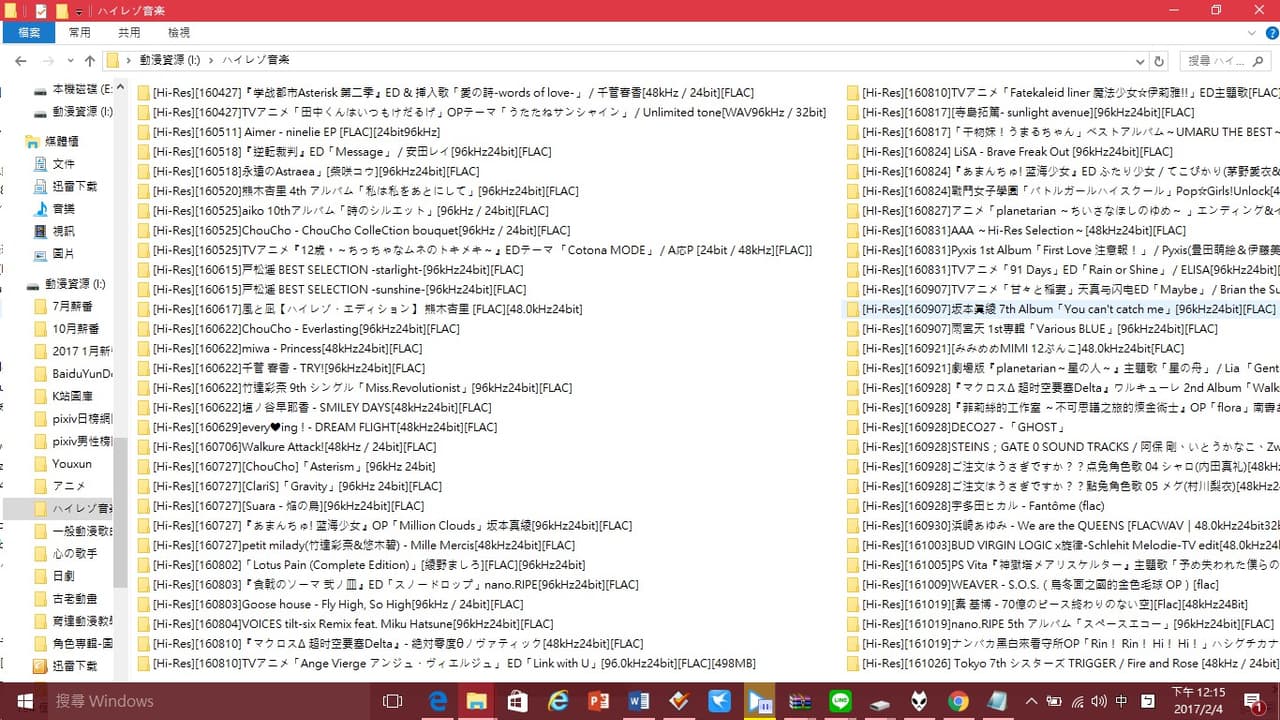Switch to the 常用 ribbon tab

pos(80,33)
